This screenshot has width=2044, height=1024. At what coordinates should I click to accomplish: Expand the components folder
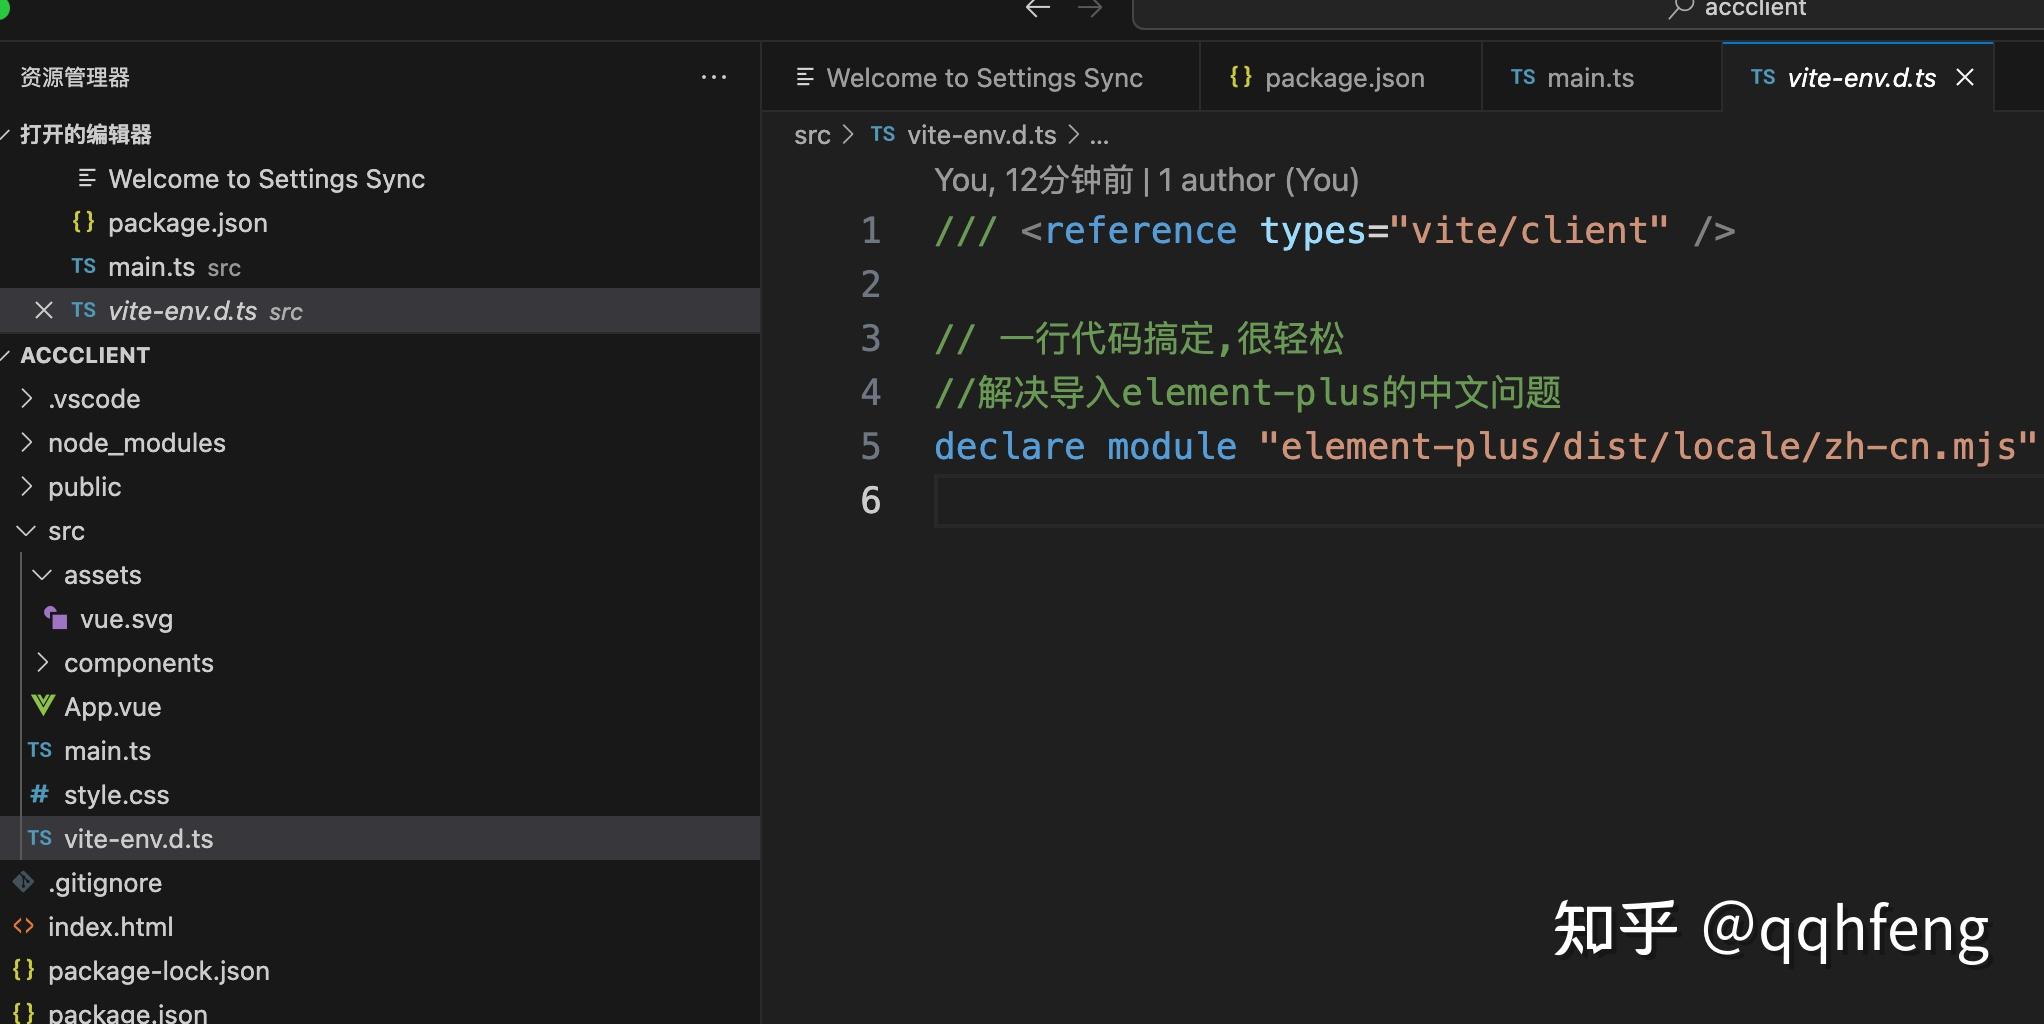[x=42, y=663]
